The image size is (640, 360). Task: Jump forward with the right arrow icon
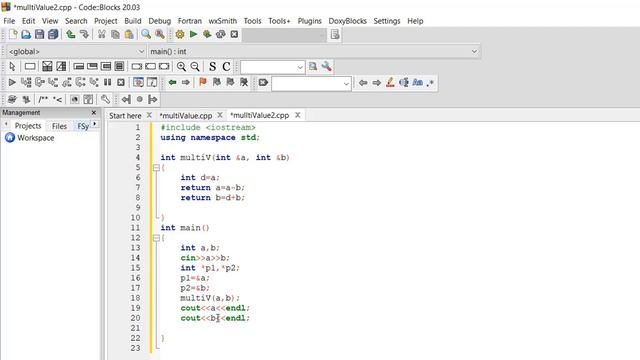tap(186, 82)
